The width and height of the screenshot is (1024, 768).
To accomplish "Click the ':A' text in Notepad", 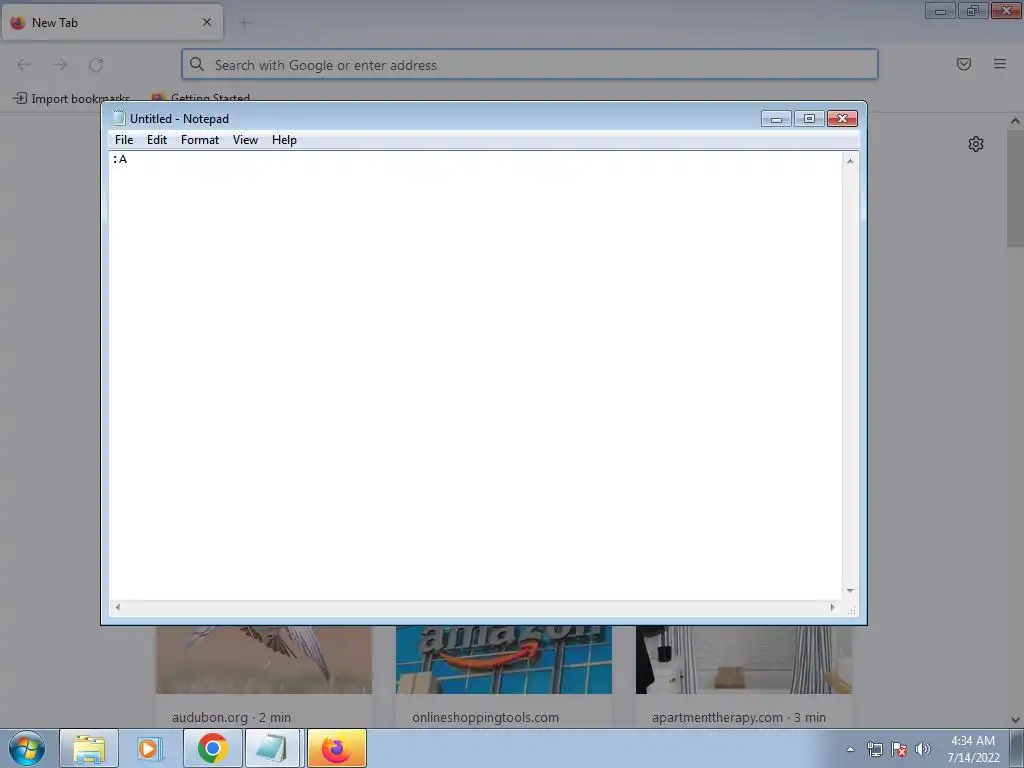I will pos(120,159).
